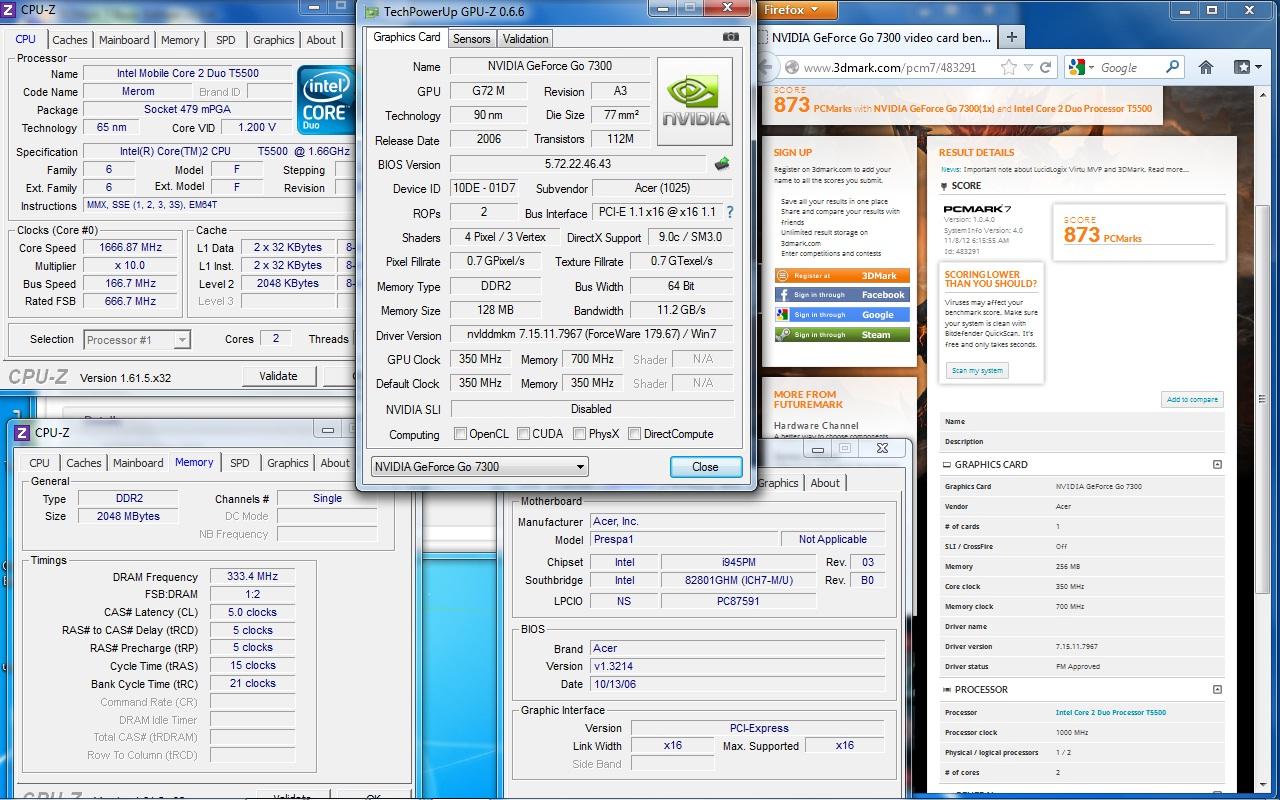Enable the OpenCL checkbox
Screen dimensions: 1280x800
(460, 434)
